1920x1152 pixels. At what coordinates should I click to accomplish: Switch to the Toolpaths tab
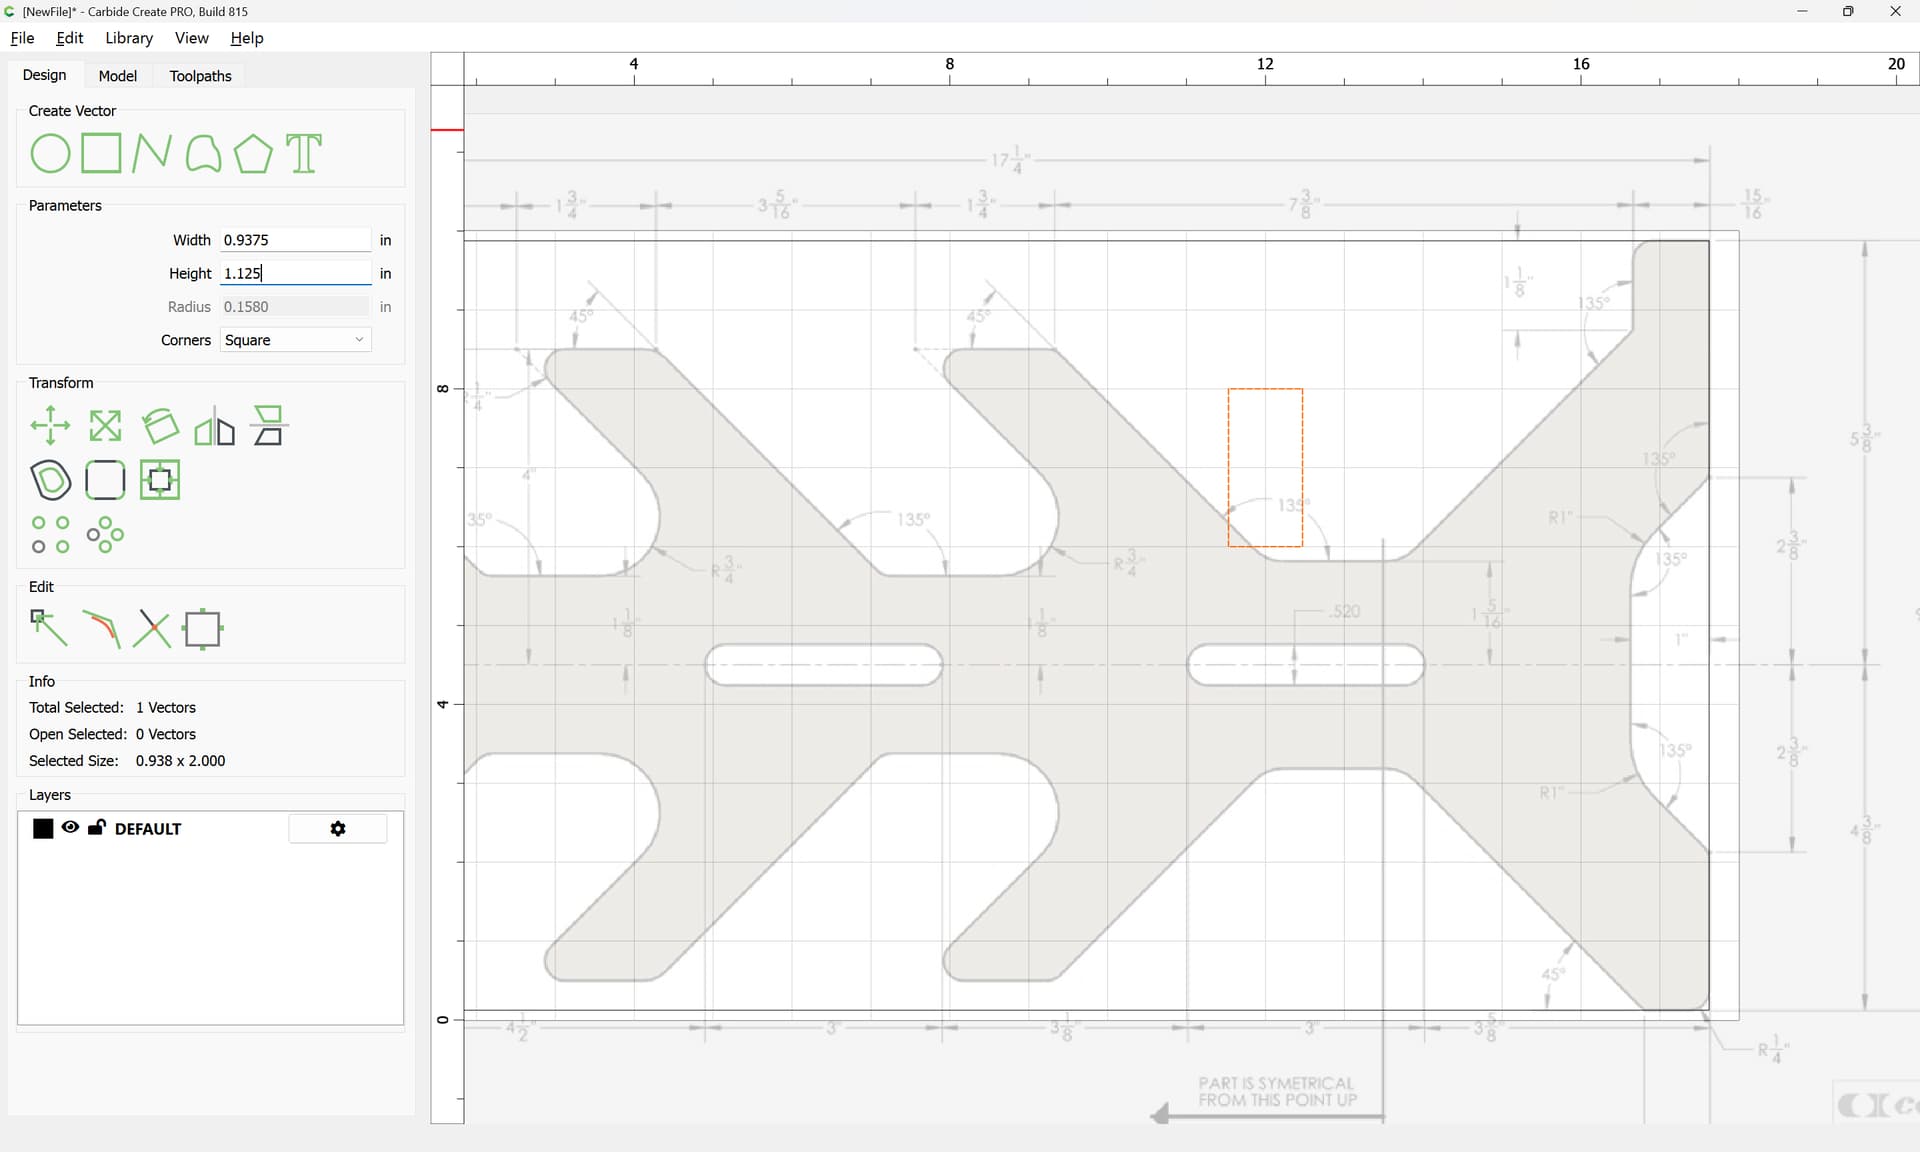pos(200,76)
